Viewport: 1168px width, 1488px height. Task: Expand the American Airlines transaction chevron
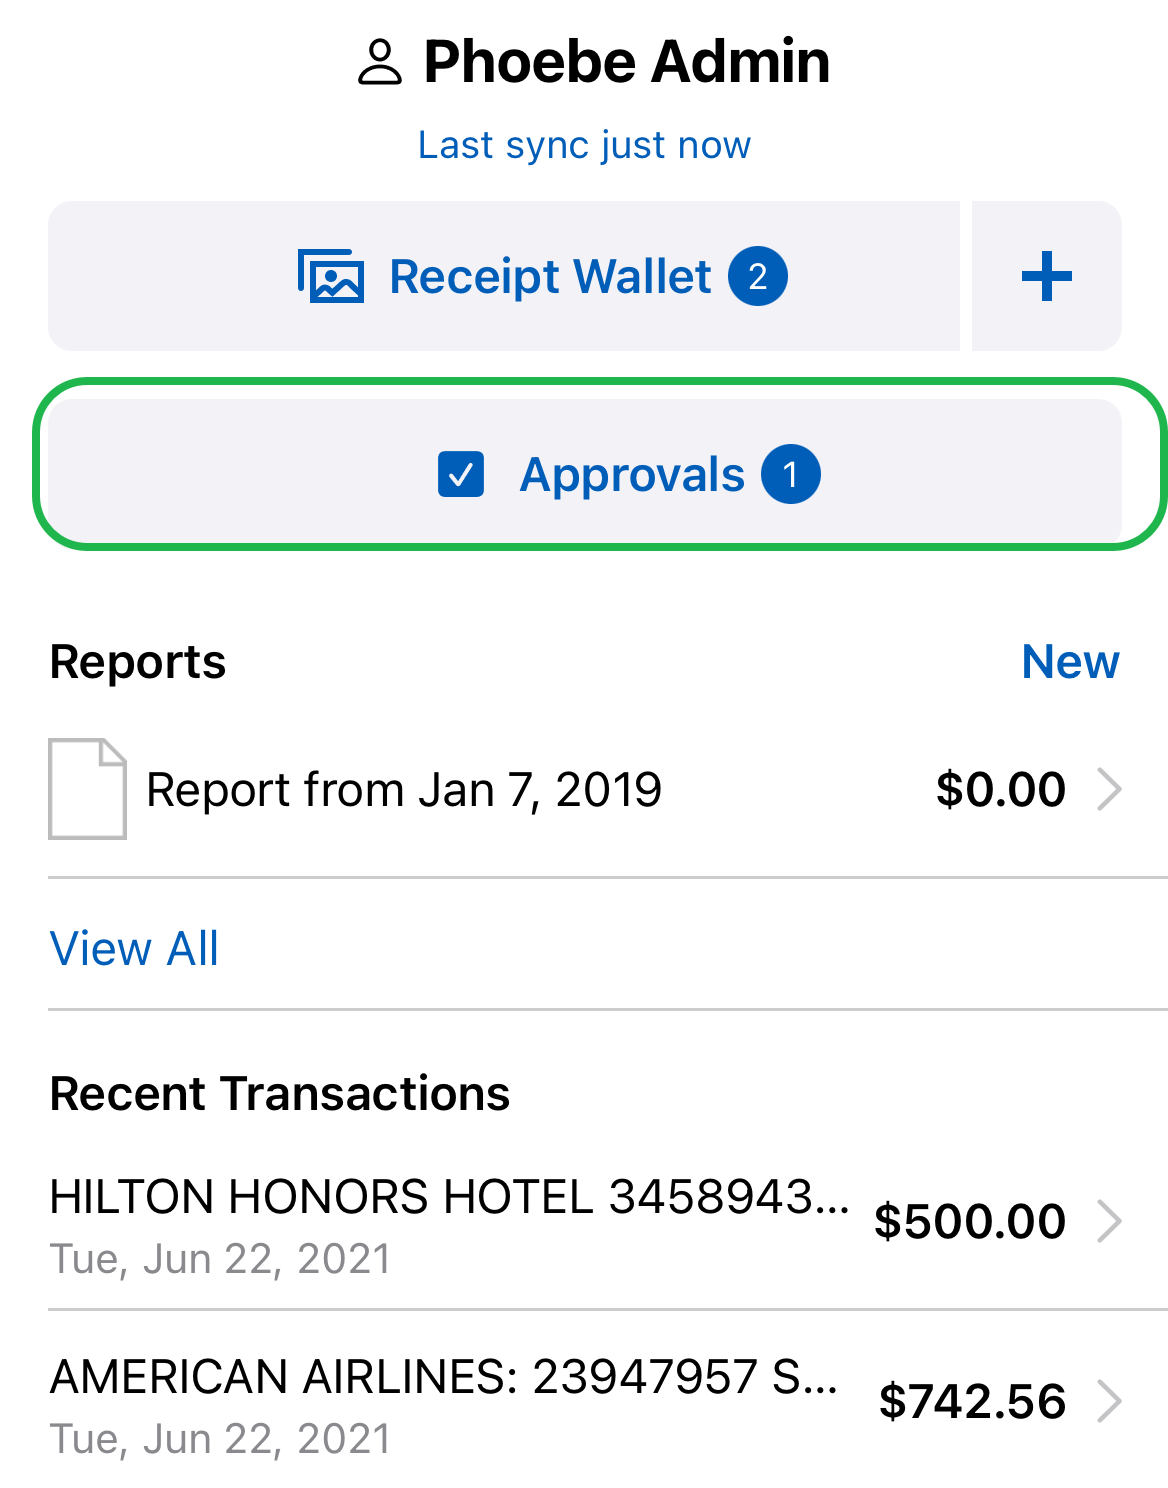[x=1109, y=1401]
